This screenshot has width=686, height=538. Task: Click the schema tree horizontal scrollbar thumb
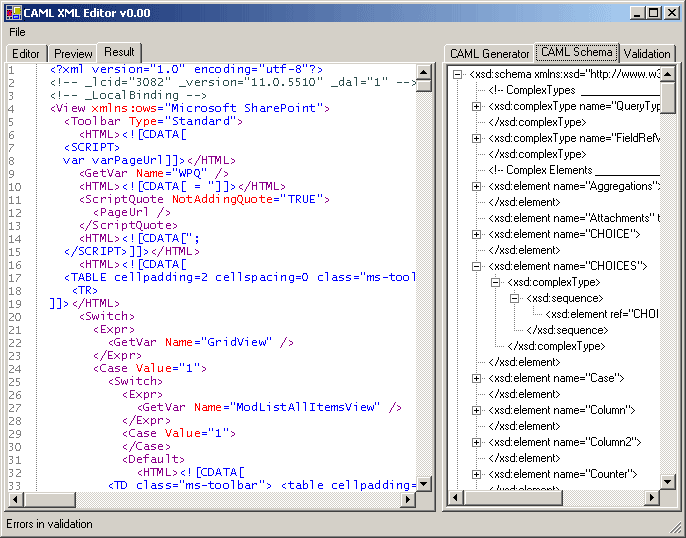513,497
